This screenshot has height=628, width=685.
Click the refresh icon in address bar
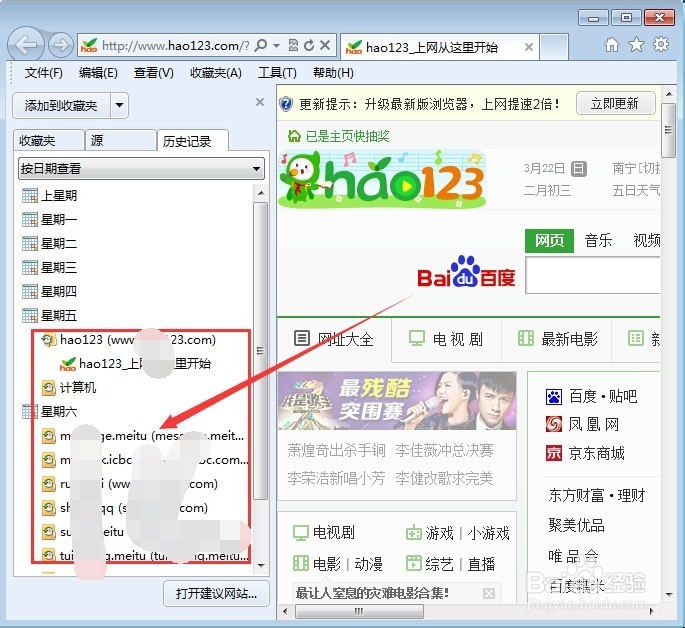[x=309, y=45]
